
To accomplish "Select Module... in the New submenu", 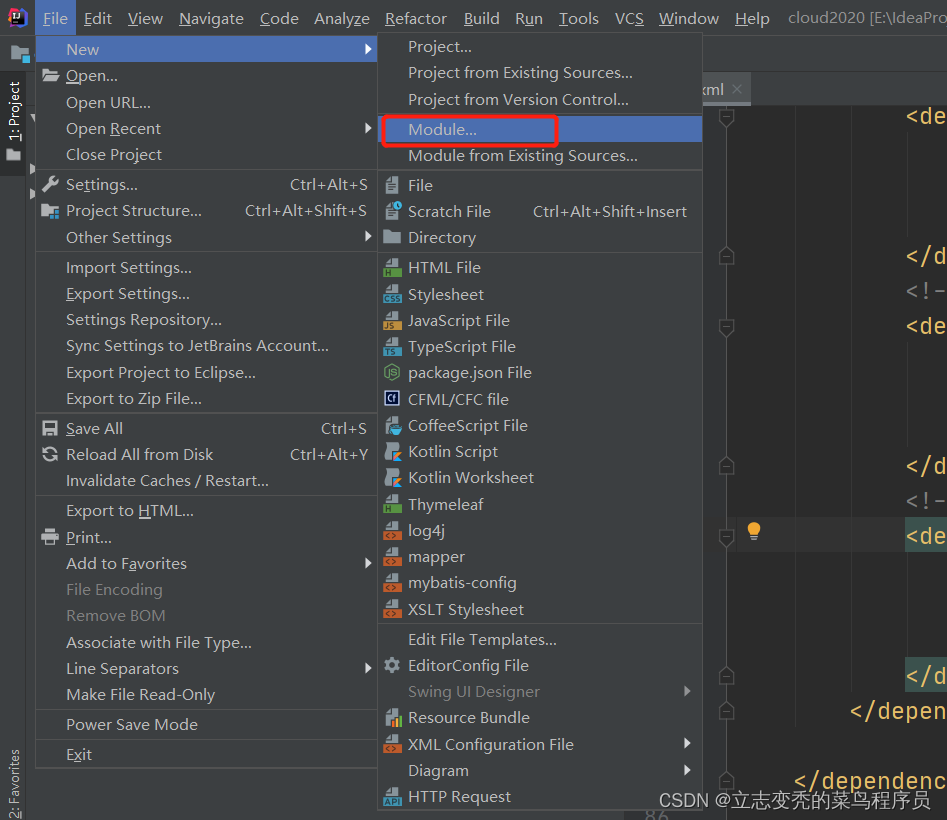I will [540, 129].
